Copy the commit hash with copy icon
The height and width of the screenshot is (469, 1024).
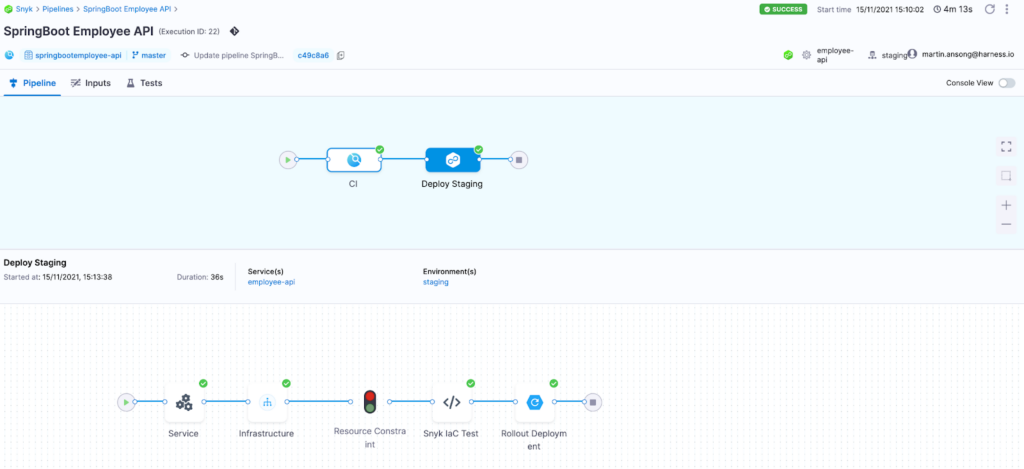(341, 56)
